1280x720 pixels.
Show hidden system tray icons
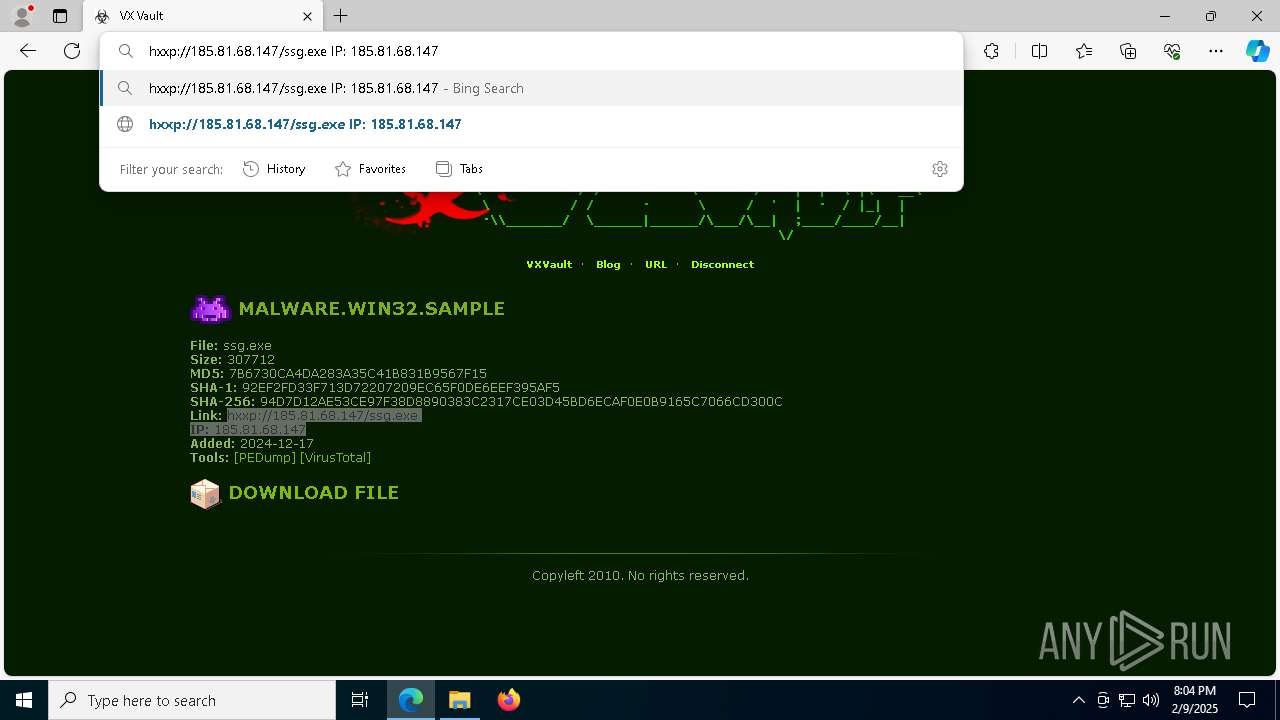coord(1078,700)
